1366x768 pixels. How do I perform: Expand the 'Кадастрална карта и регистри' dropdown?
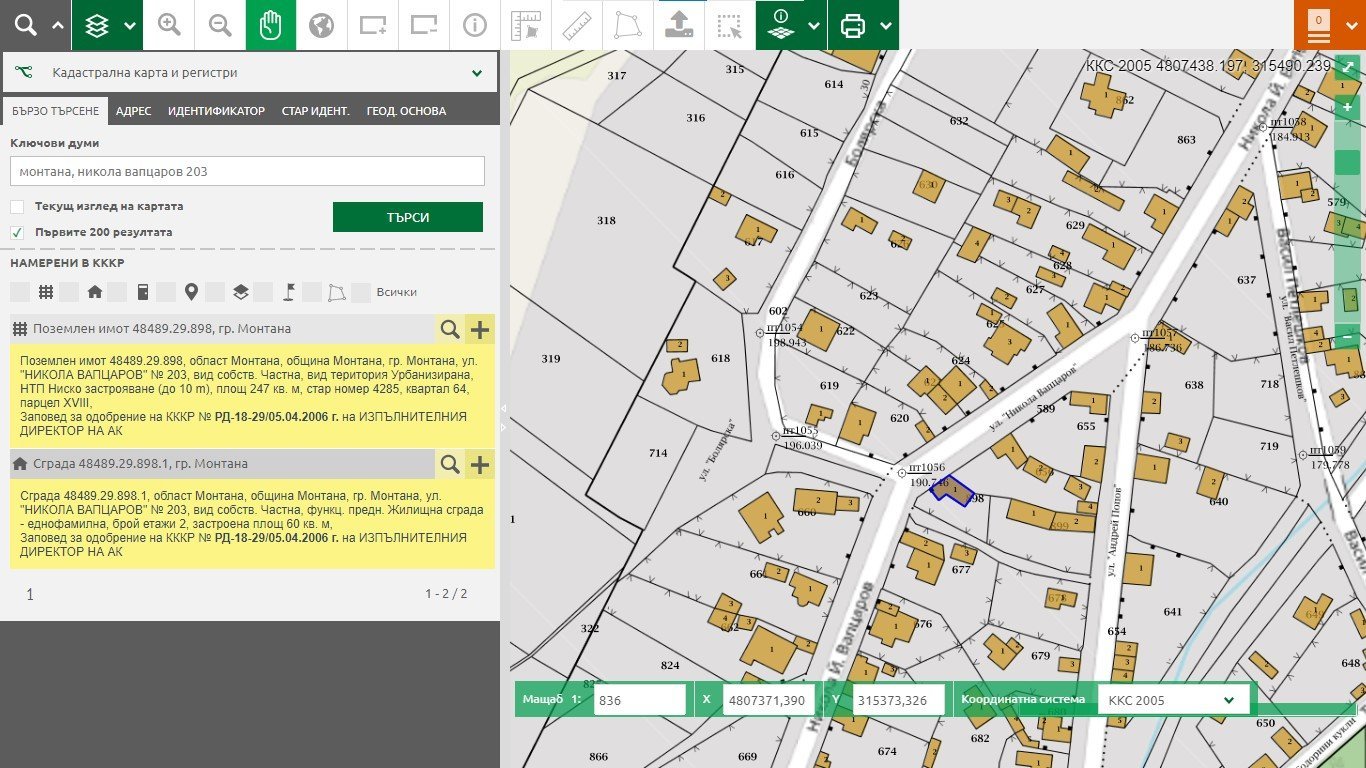point(477,73)
